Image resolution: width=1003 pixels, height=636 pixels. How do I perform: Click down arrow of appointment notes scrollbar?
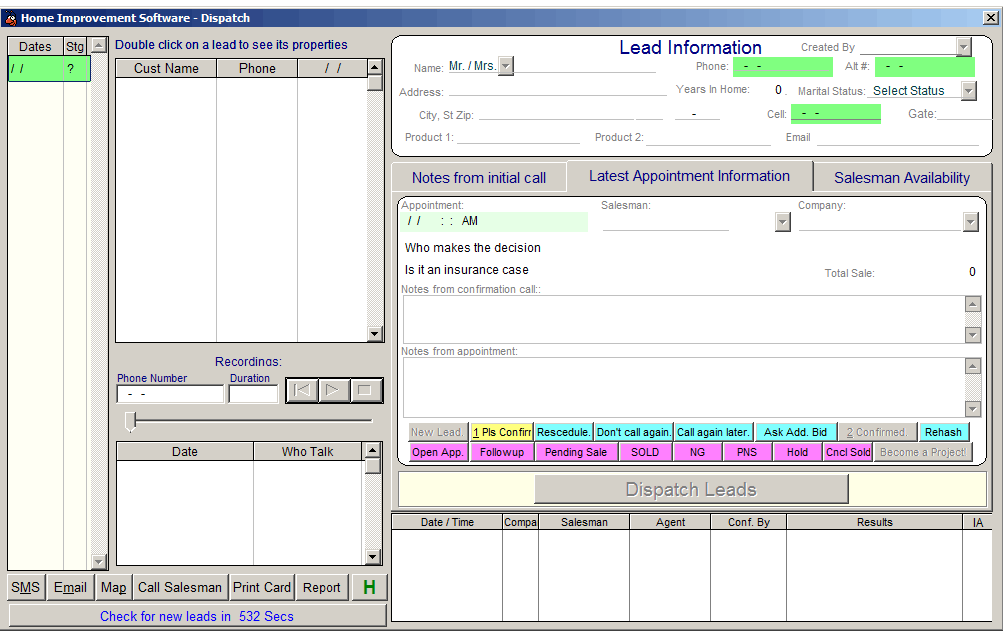(972, 409)
